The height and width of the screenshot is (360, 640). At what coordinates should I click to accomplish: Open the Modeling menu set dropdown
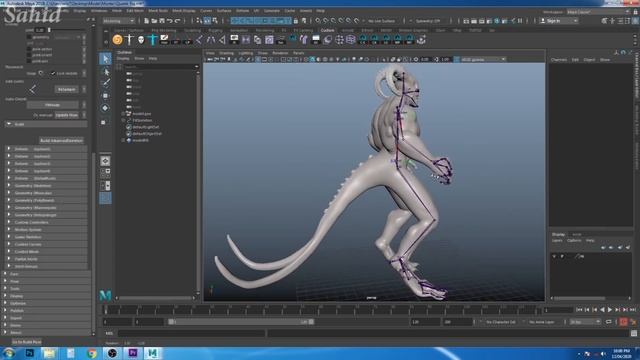pos(119,21)
